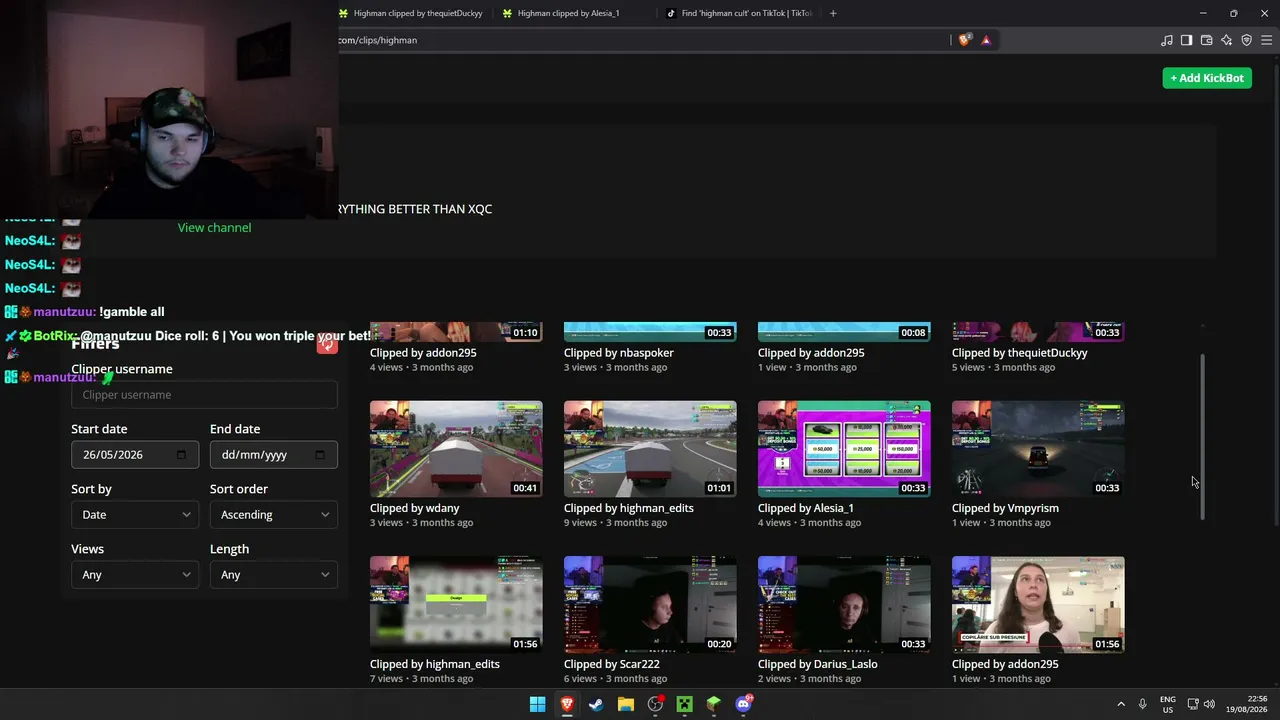Click the microphone tray icon
The image size is (1280, 720).
[x=1142, y=704]
